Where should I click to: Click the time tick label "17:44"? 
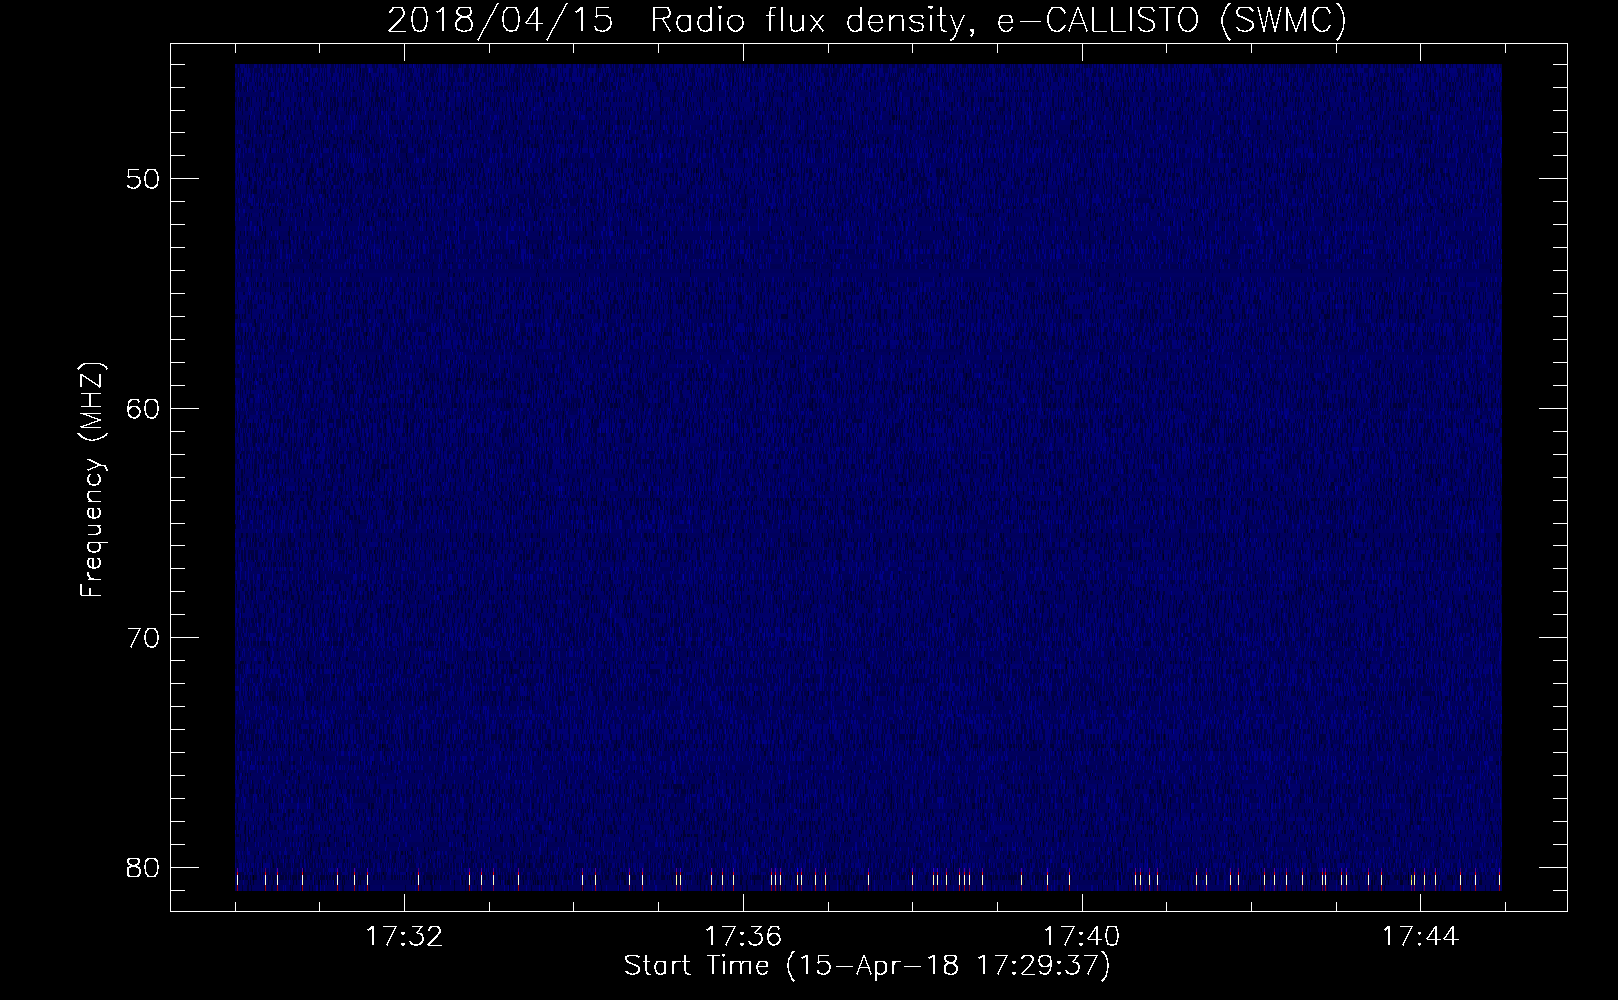(x=1420, y=937)
